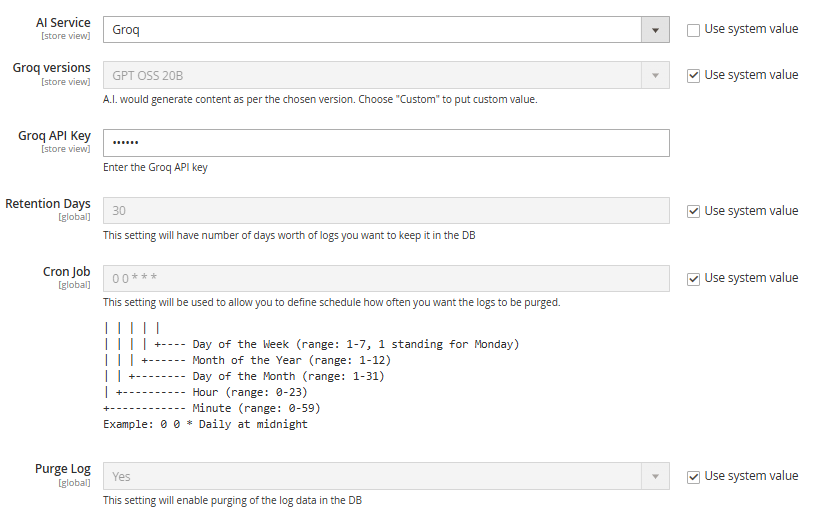Click the AI Service field label
827x510 pixels.
pyautogui.click(x=63, y=23)
